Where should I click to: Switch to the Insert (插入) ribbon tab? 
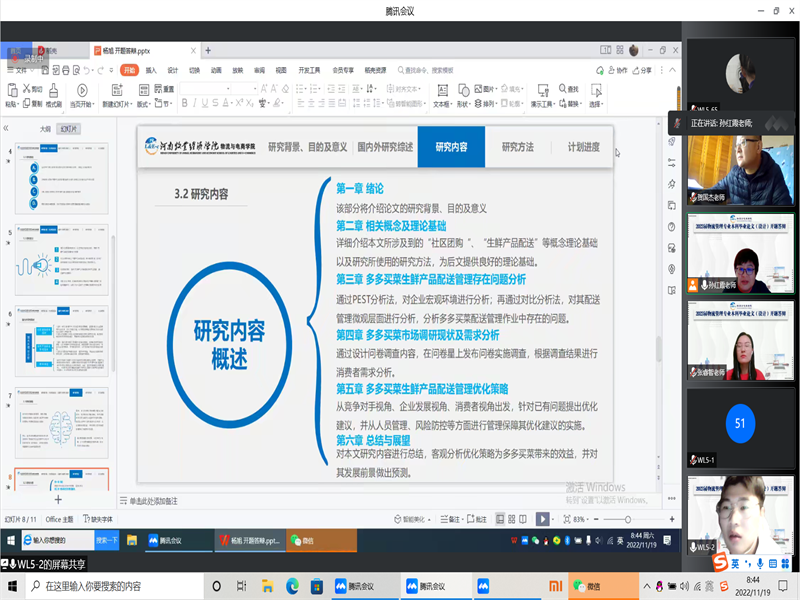point(151,71)
